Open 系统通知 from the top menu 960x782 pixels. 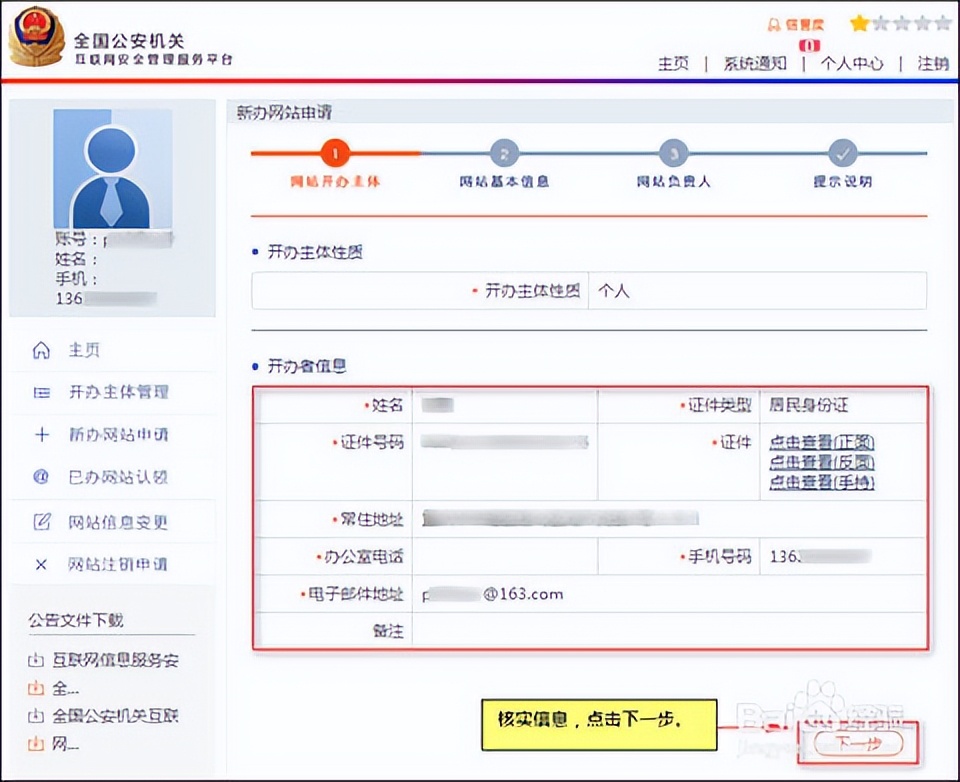click(751, 63)
